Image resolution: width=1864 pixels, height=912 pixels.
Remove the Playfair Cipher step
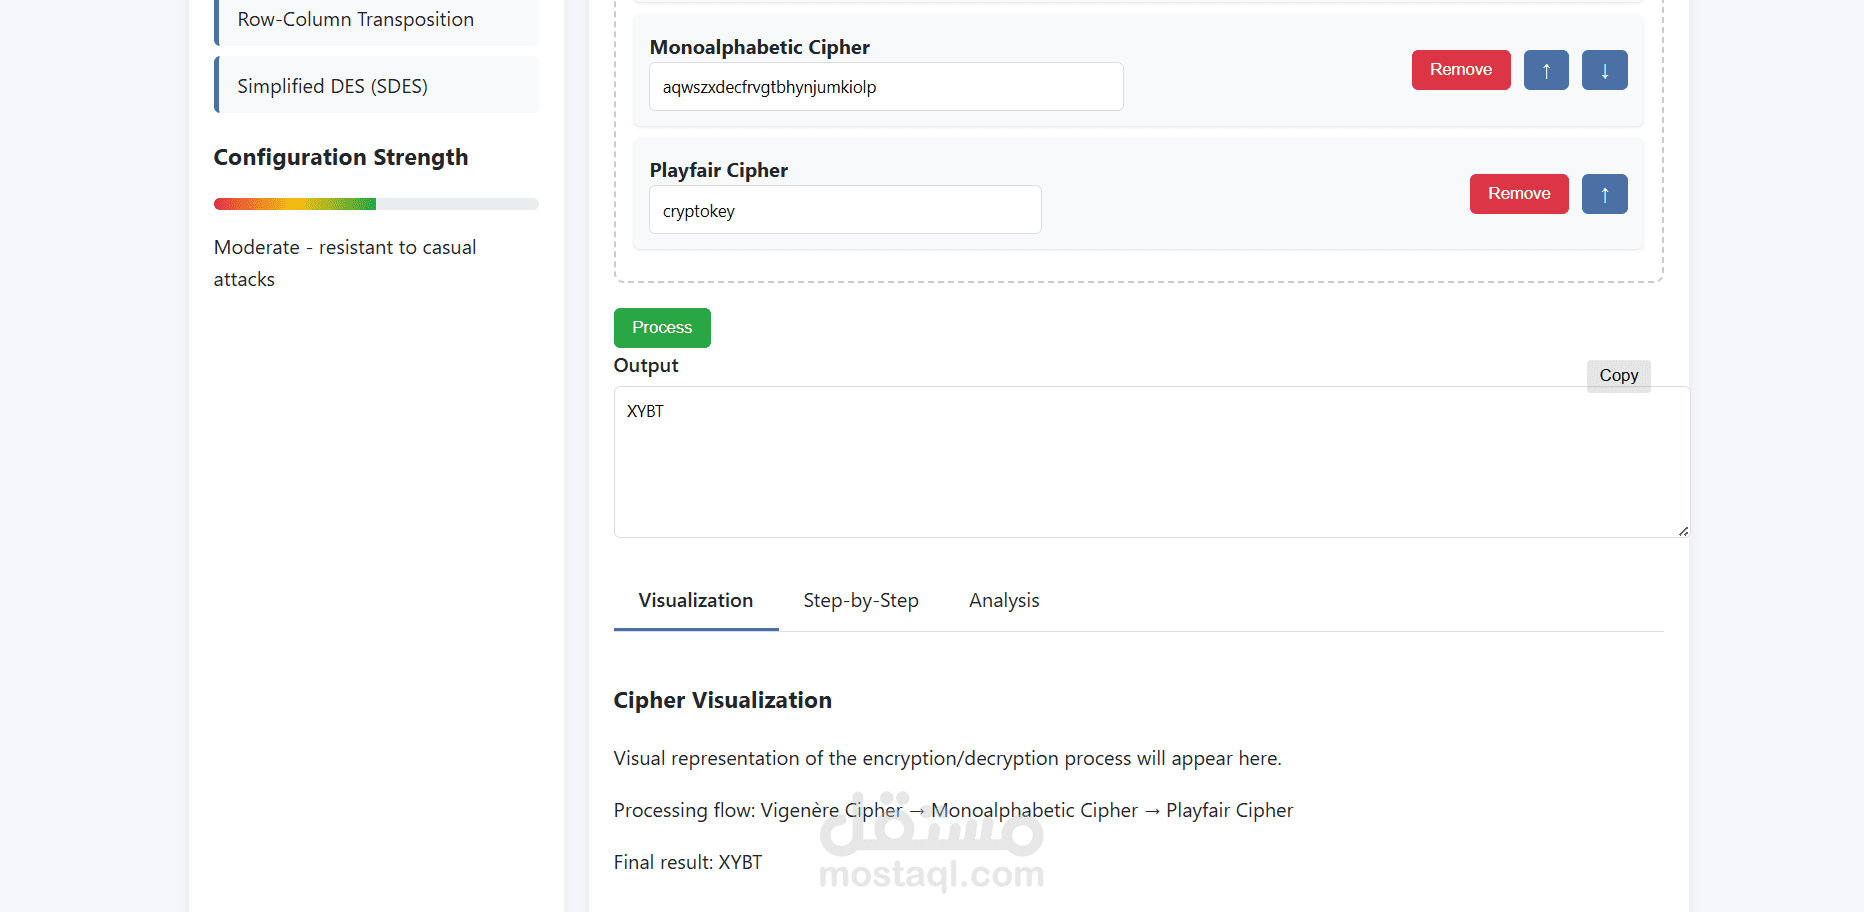pos(1519,194)
